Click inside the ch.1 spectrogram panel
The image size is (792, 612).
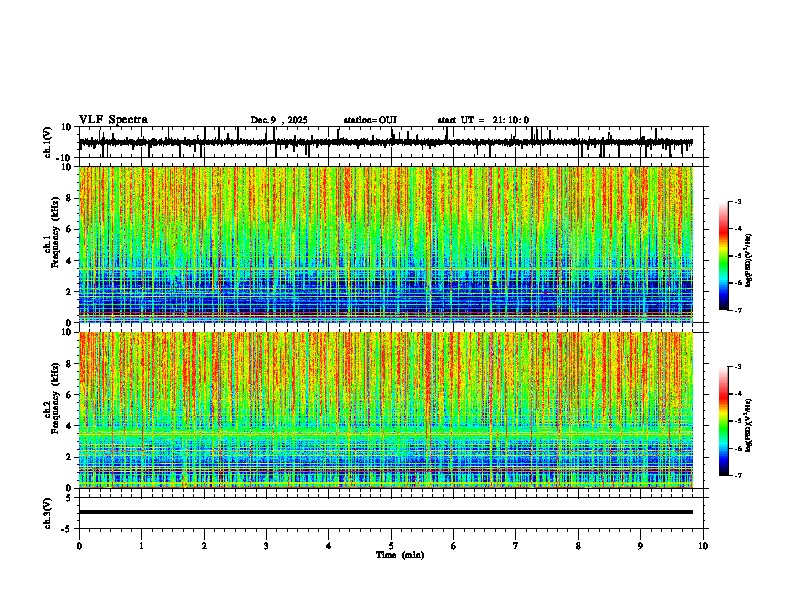pyautogui.click(x=385, y=244)
